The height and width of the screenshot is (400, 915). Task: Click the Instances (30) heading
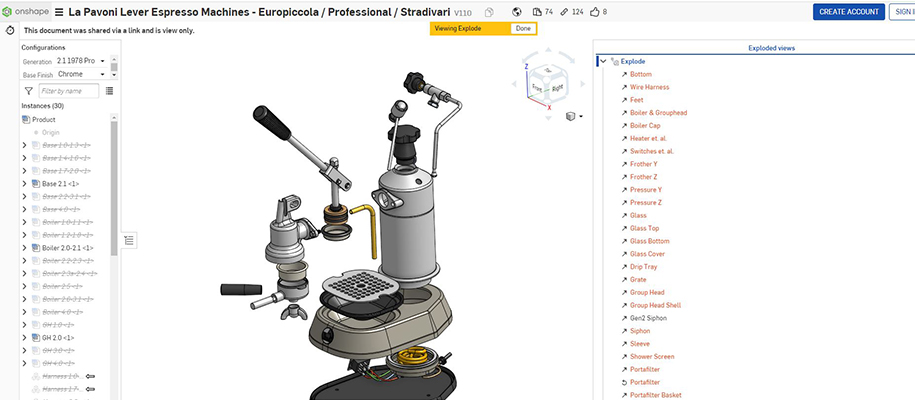[43, 106]
